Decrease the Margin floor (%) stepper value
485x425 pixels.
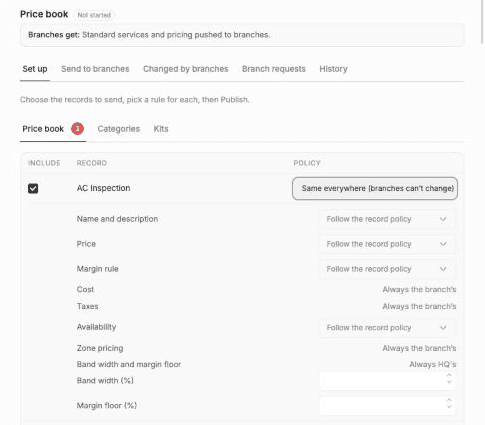coord(449,407)
